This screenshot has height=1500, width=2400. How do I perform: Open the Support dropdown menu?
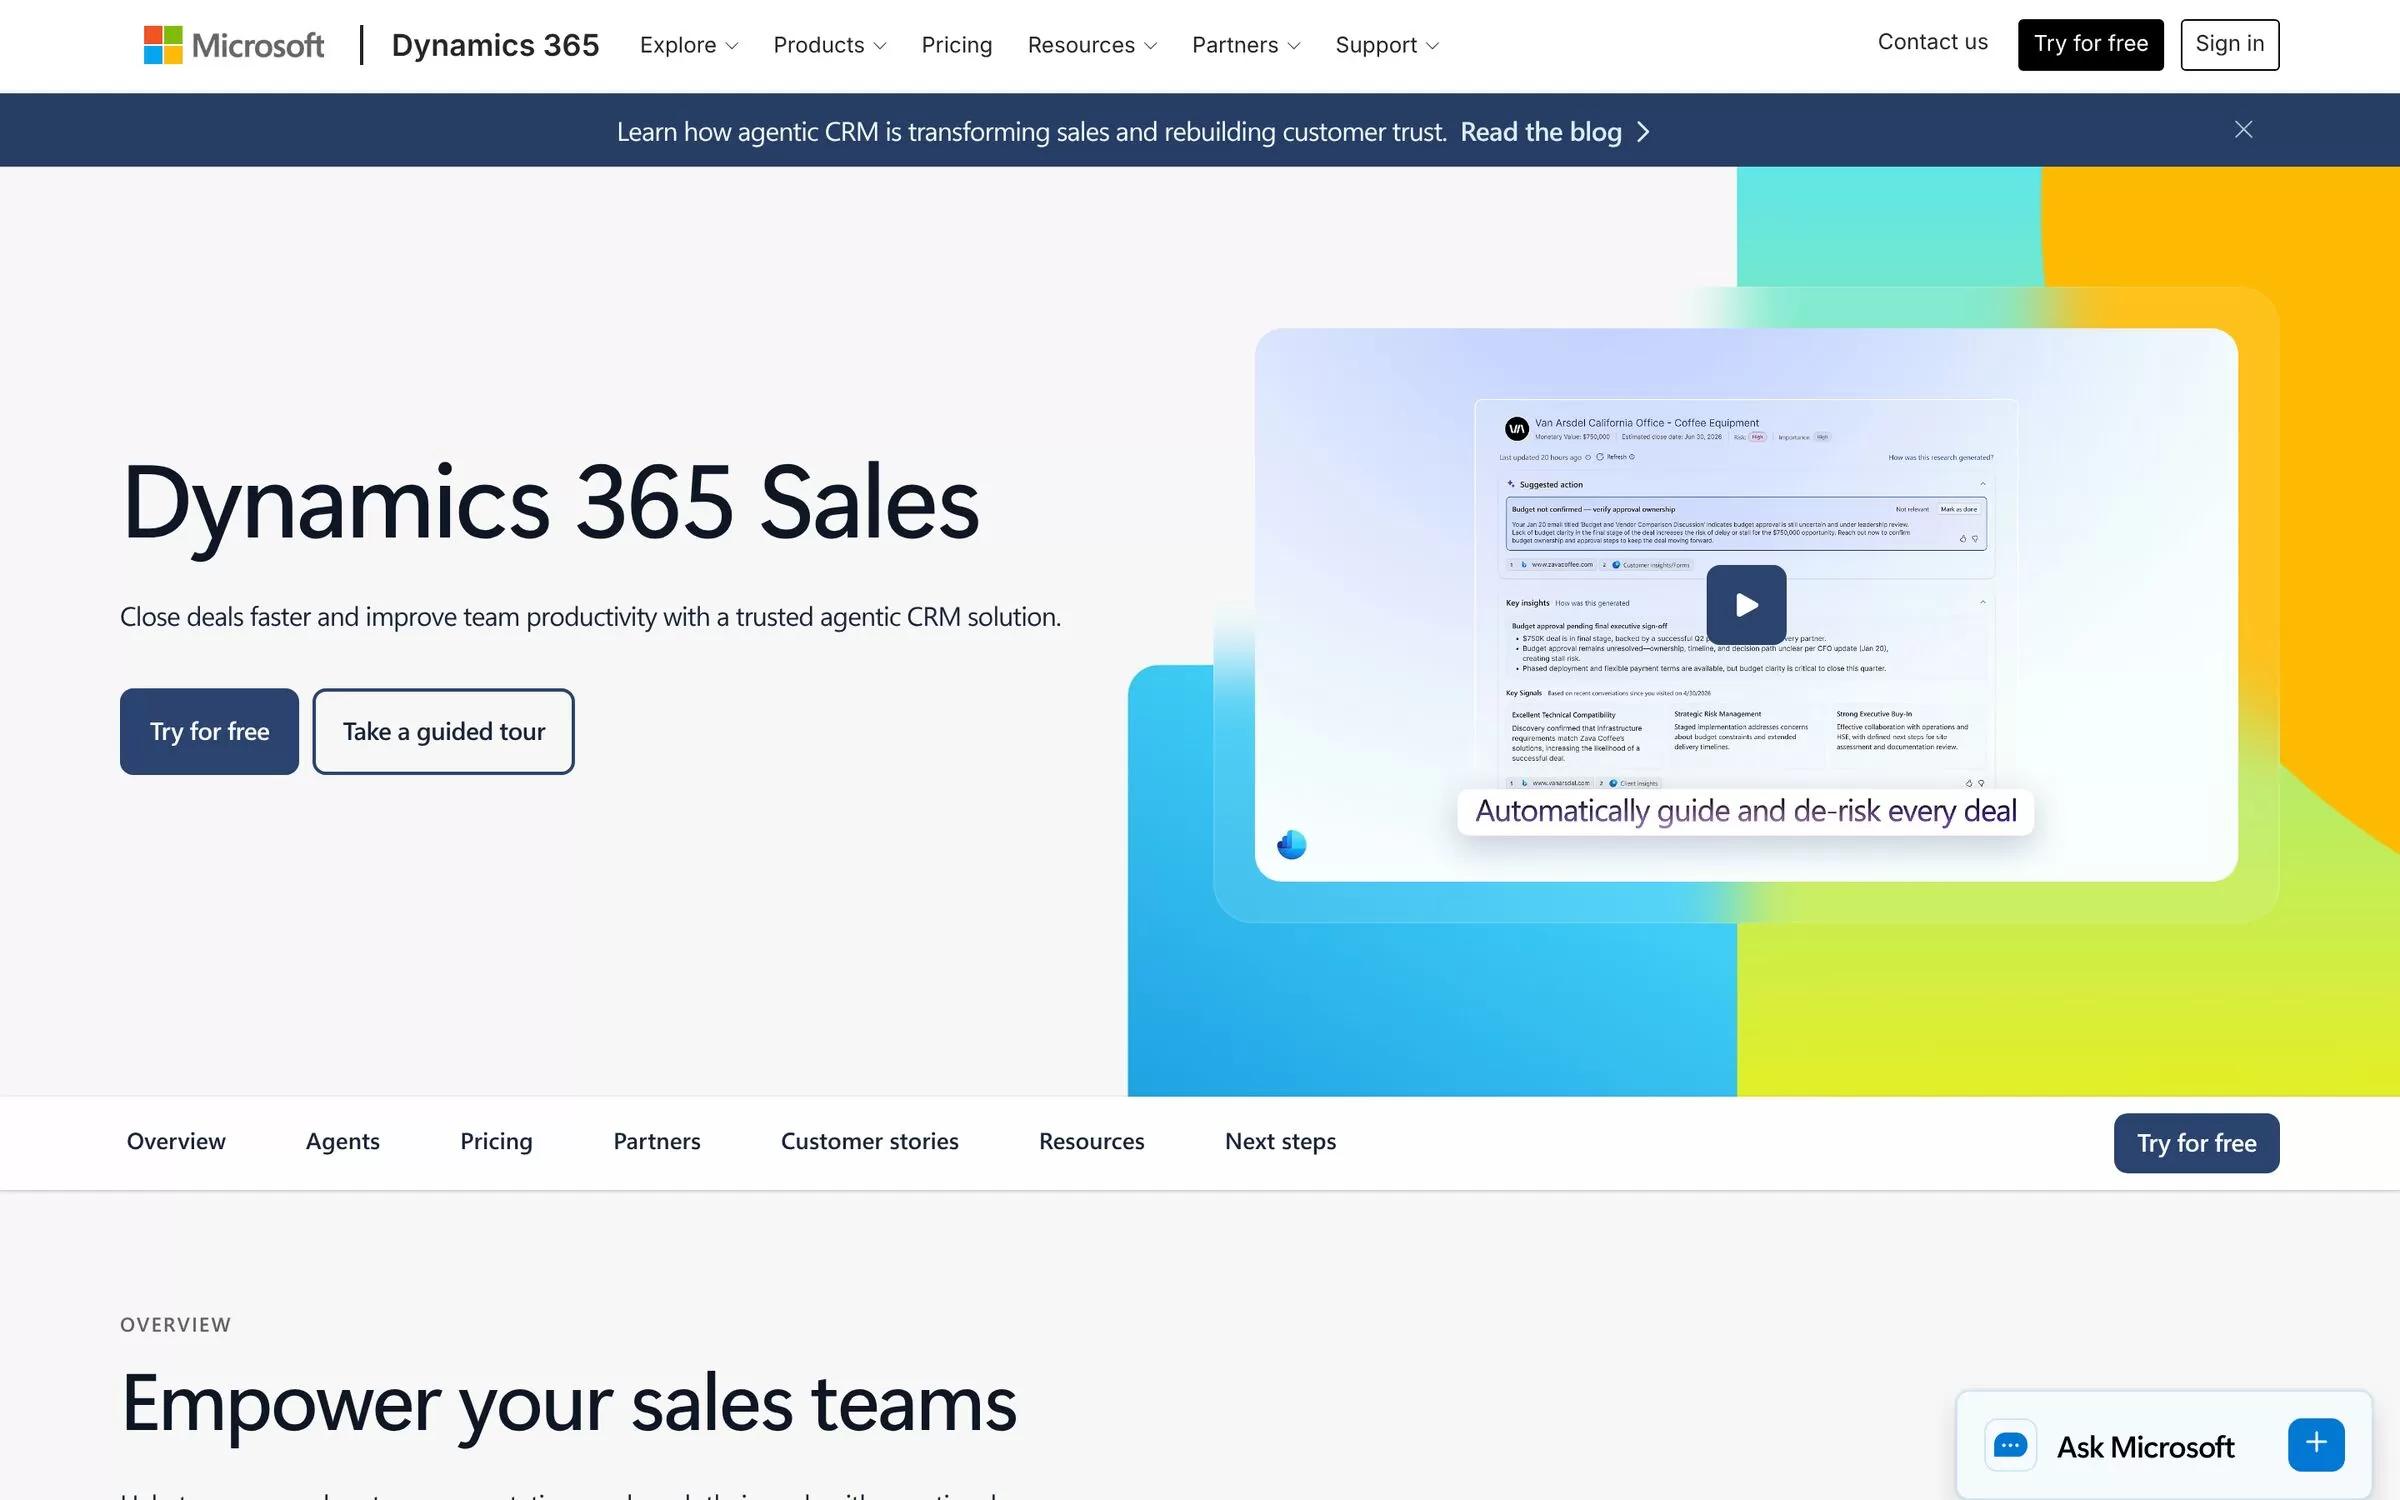pos(1387,45)
